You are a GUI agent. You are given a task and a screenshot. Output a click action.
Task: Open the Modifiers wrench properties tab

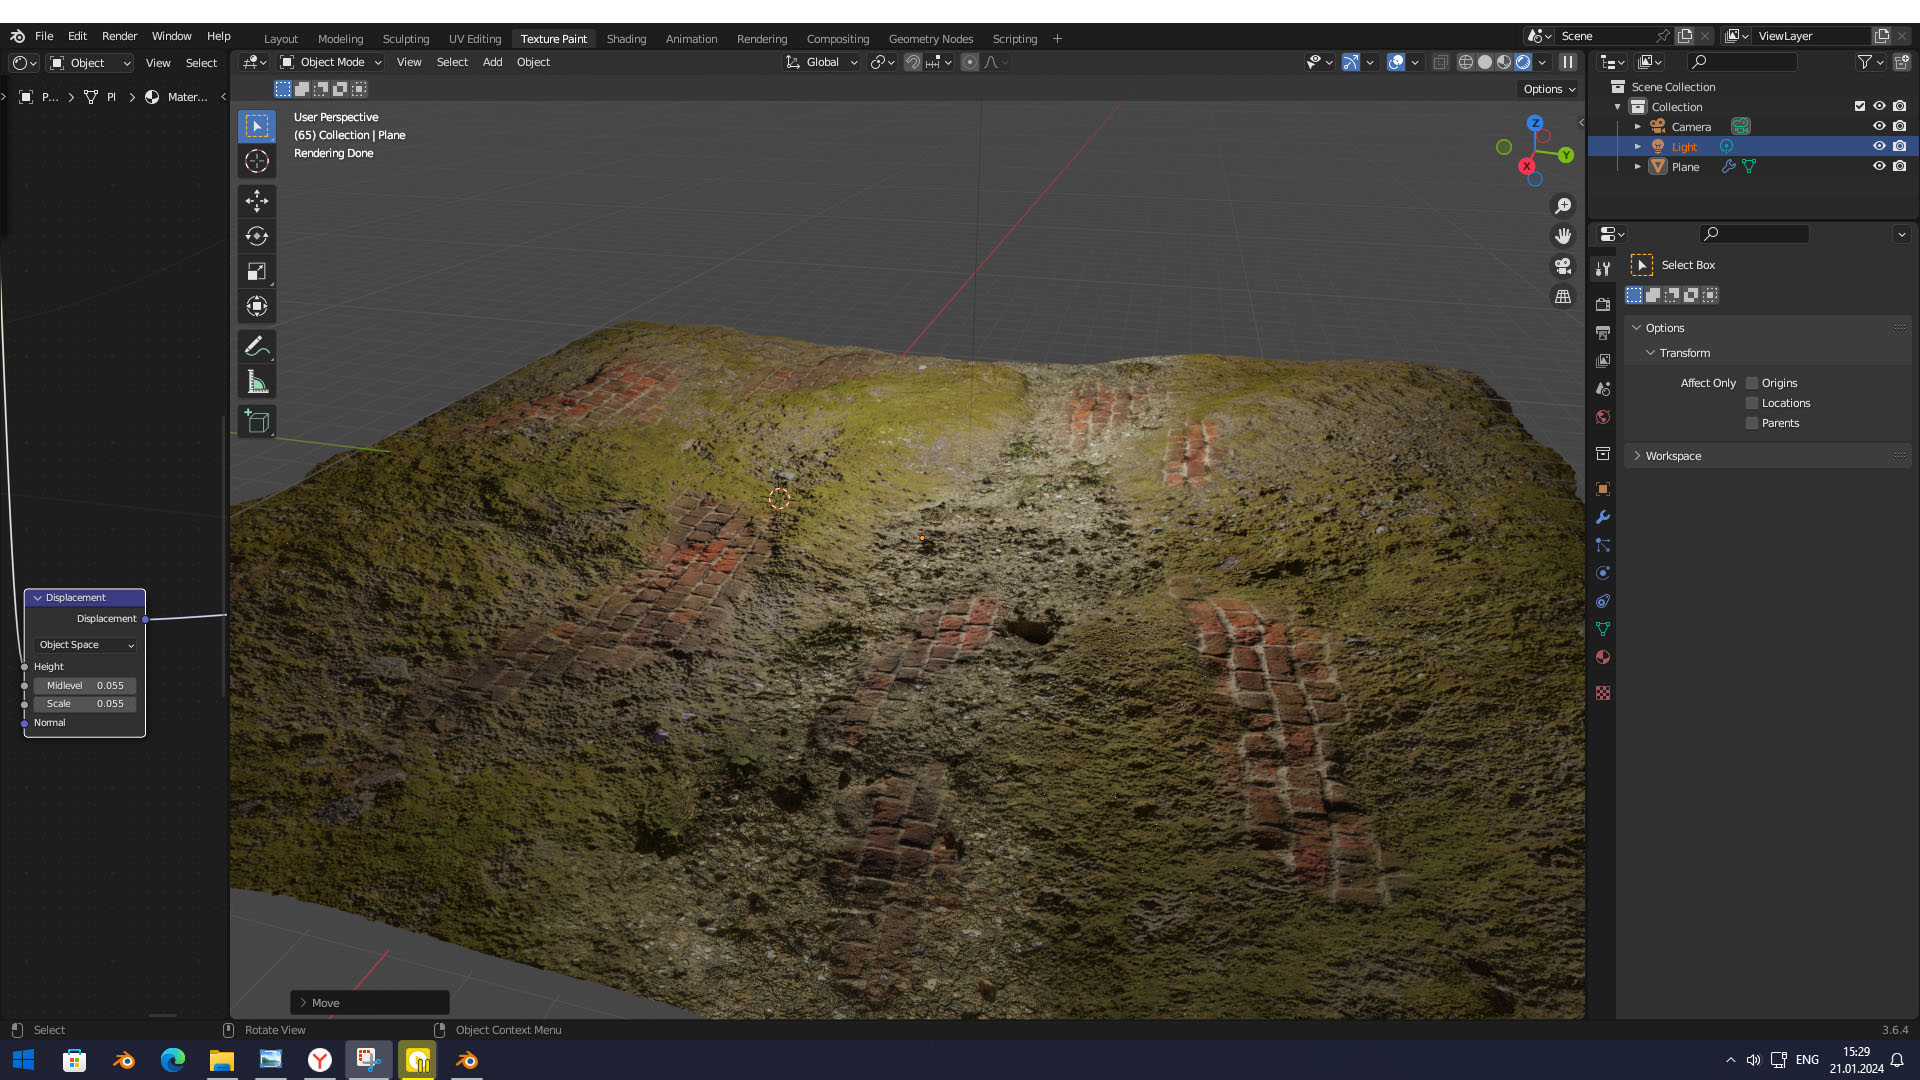pyautogui.click(x=1603, y=517)
